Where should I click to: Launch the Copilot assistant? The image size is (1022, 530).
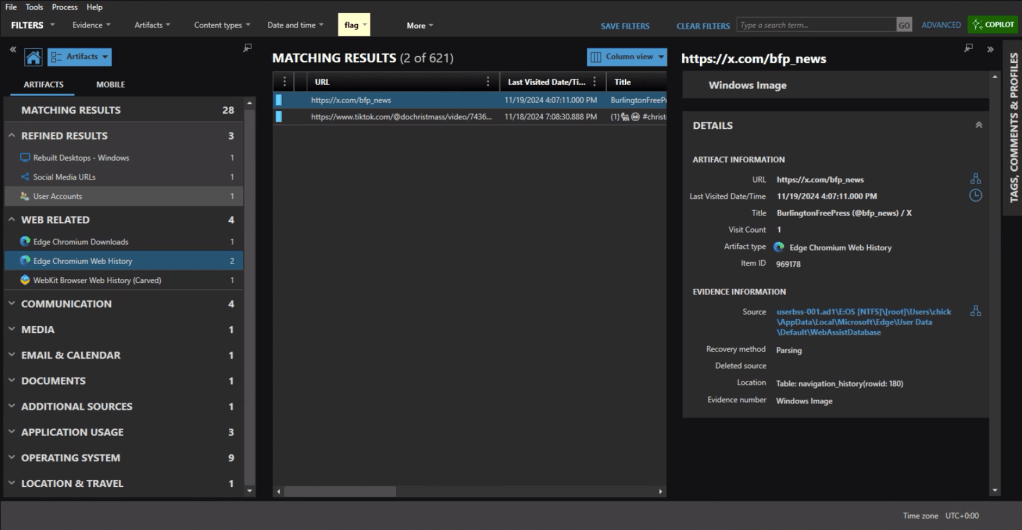(x=992, y=25)
